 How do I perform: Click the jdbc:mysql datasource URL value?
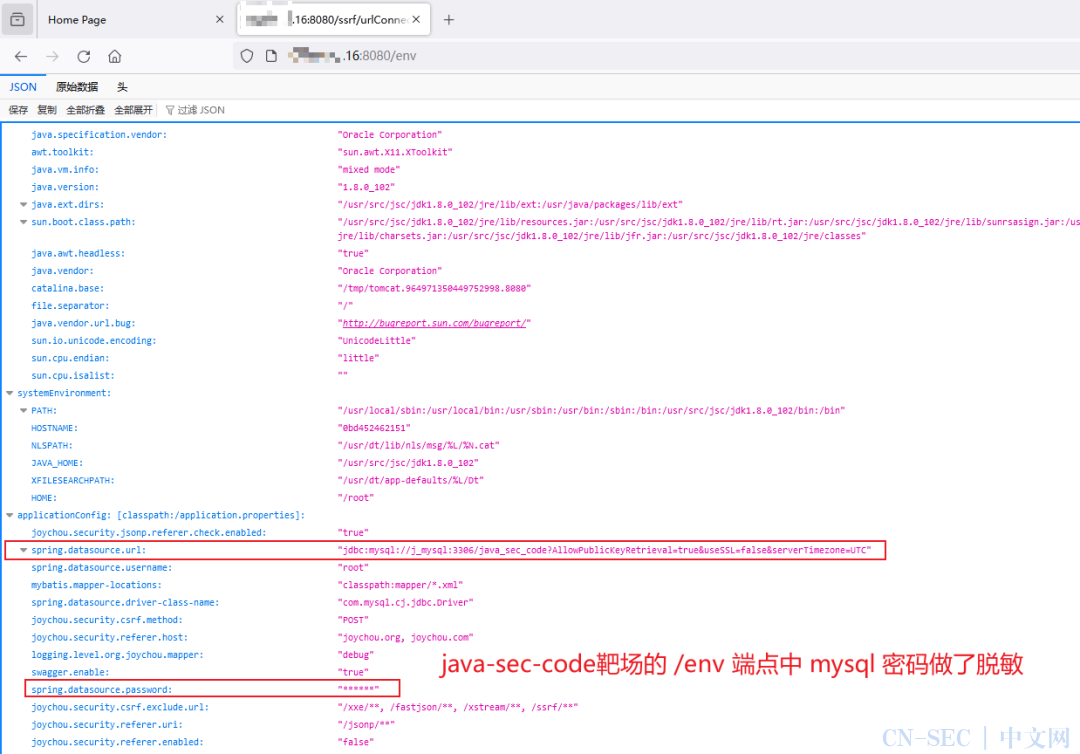604,550
